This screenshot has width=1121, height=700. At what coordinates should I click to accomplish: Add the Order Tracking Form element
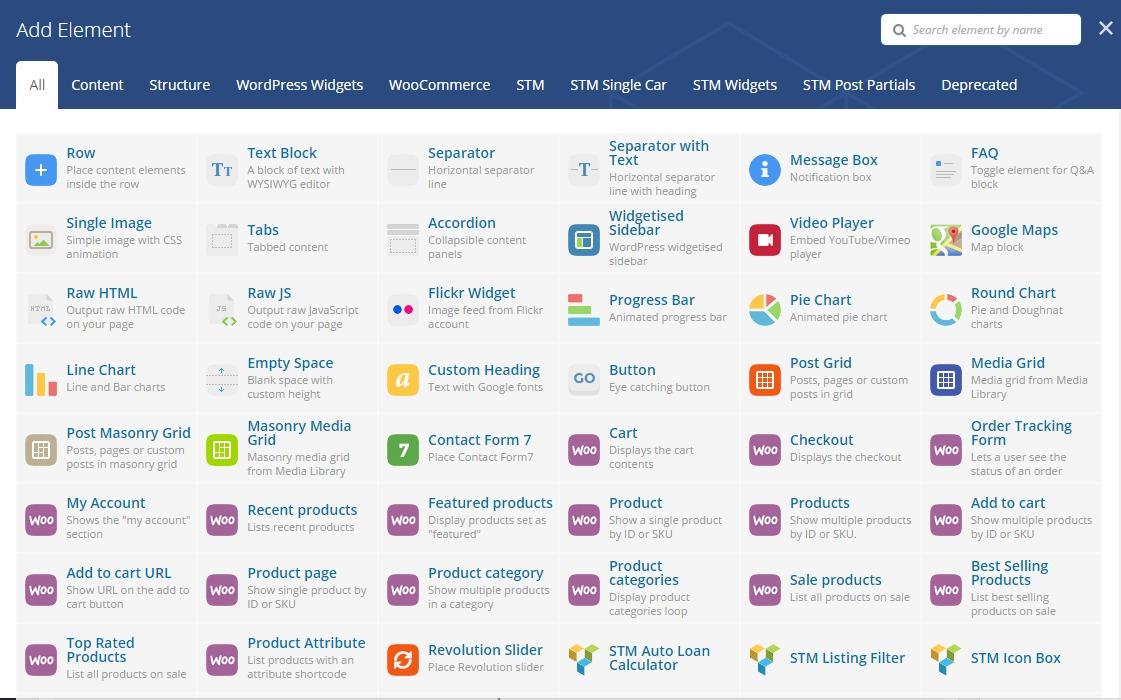coord(1011,448)
